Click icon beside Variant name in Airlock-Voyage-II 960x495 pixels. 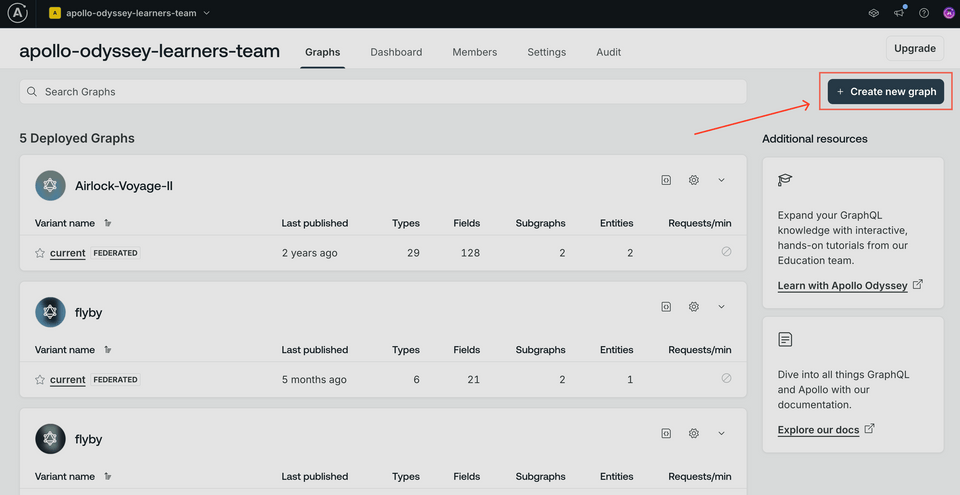point(108,223)
